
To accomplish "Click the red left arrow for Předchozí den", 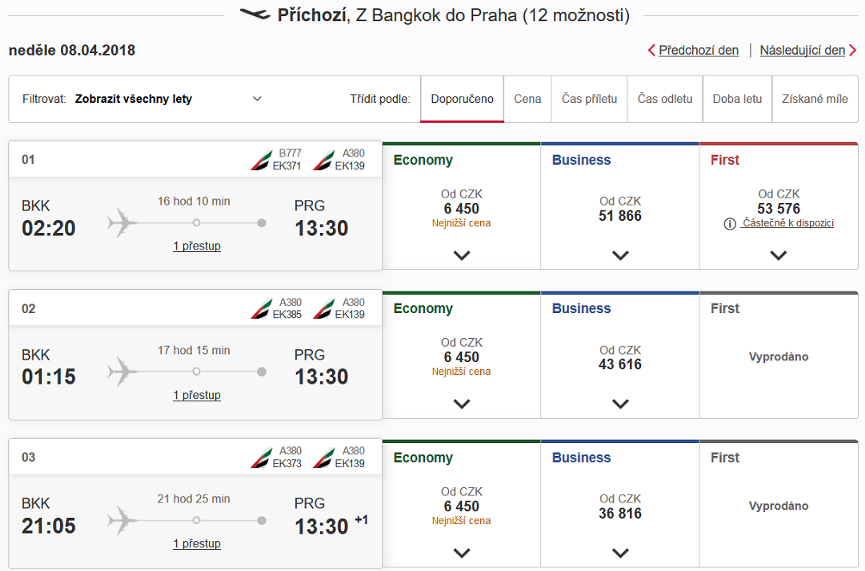I will (652, 50).
